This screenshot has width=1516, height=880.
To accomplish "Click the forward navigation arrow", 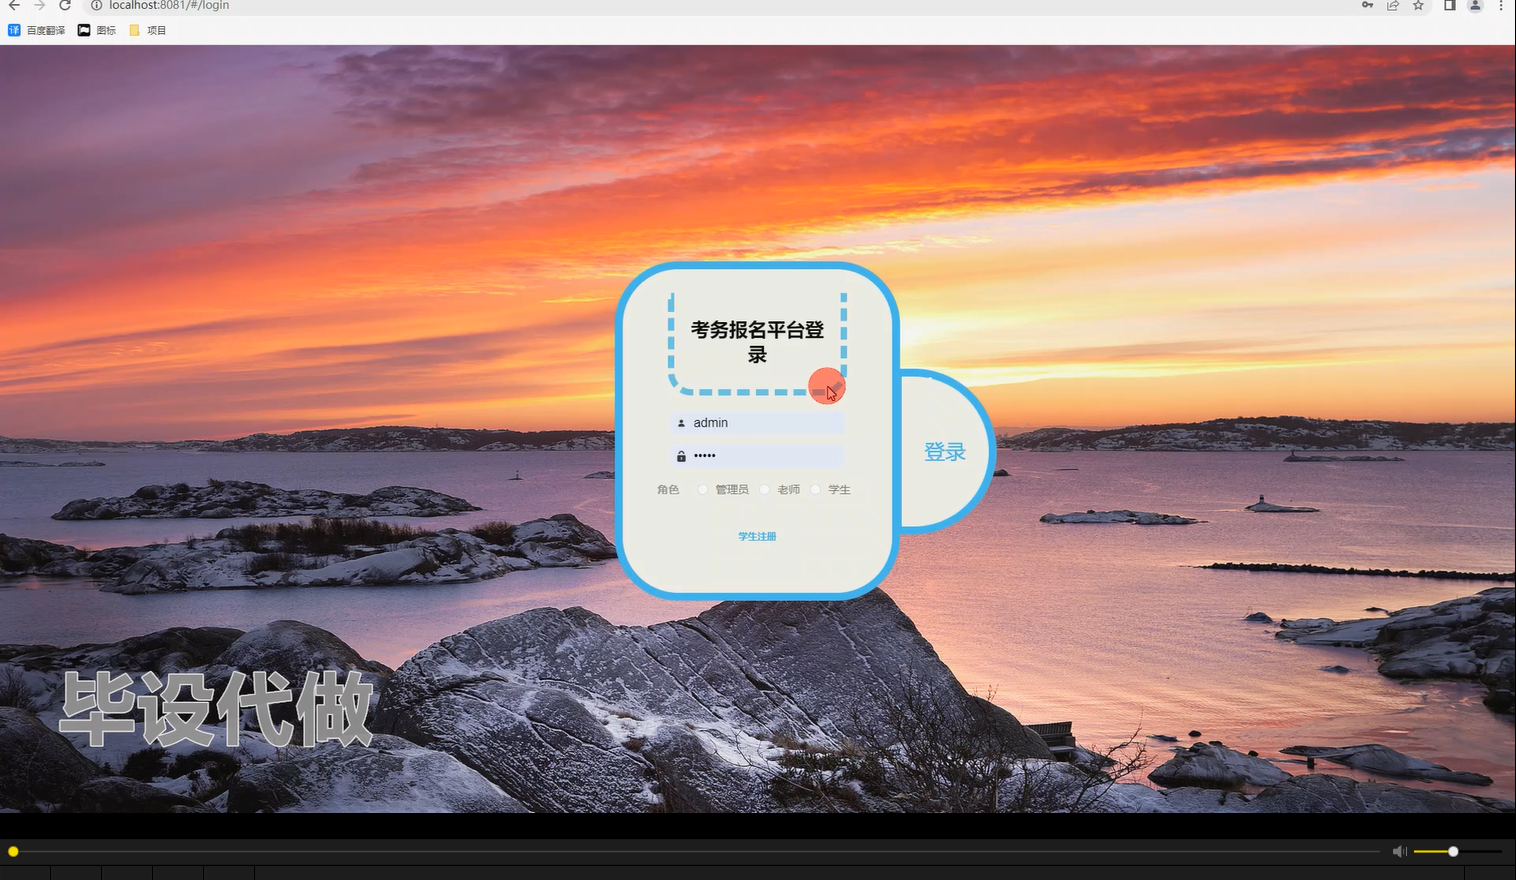I will 39,6.
